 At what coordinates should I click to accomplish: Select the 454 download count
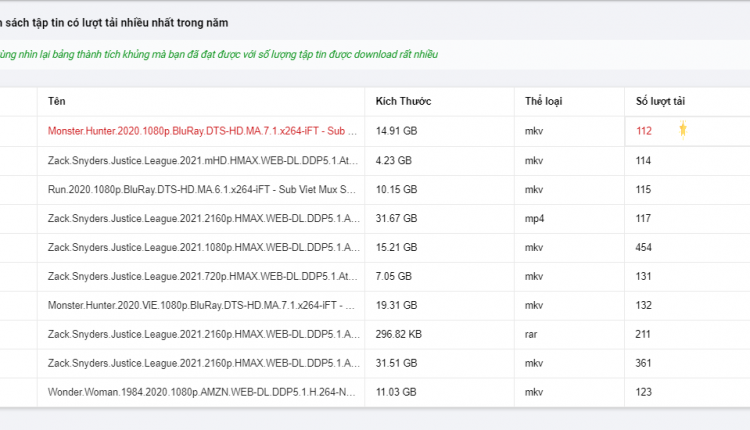pos(644,247)
